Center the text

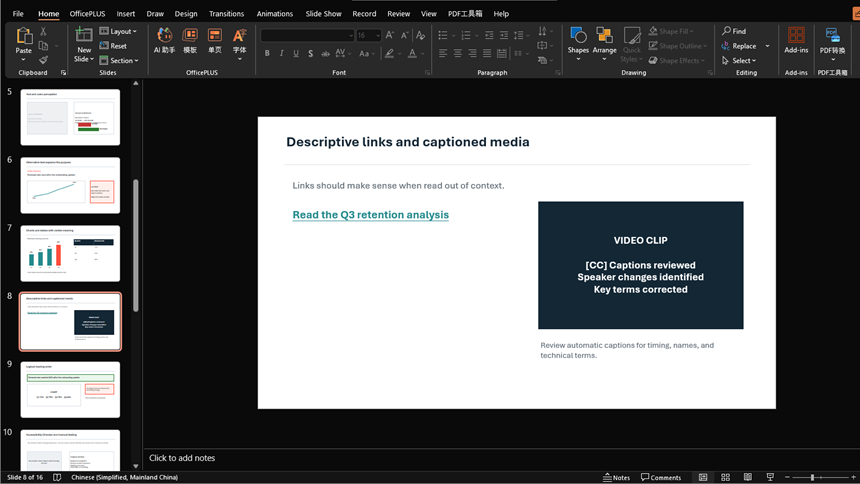(457, 53)
